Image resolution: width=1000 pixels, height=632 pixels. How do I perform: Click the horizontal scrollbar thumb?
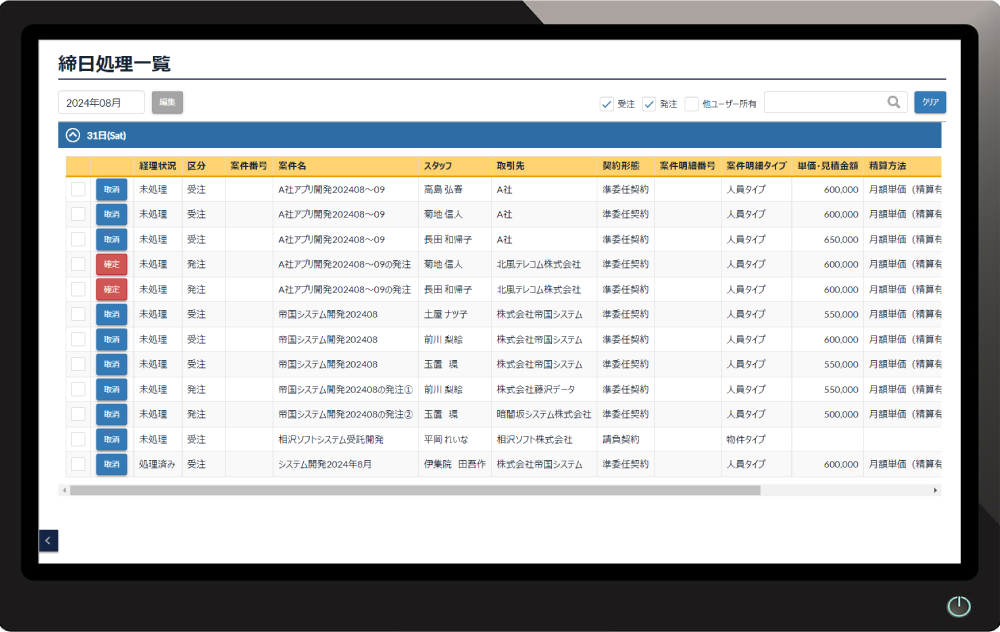(x=414, y=490)
